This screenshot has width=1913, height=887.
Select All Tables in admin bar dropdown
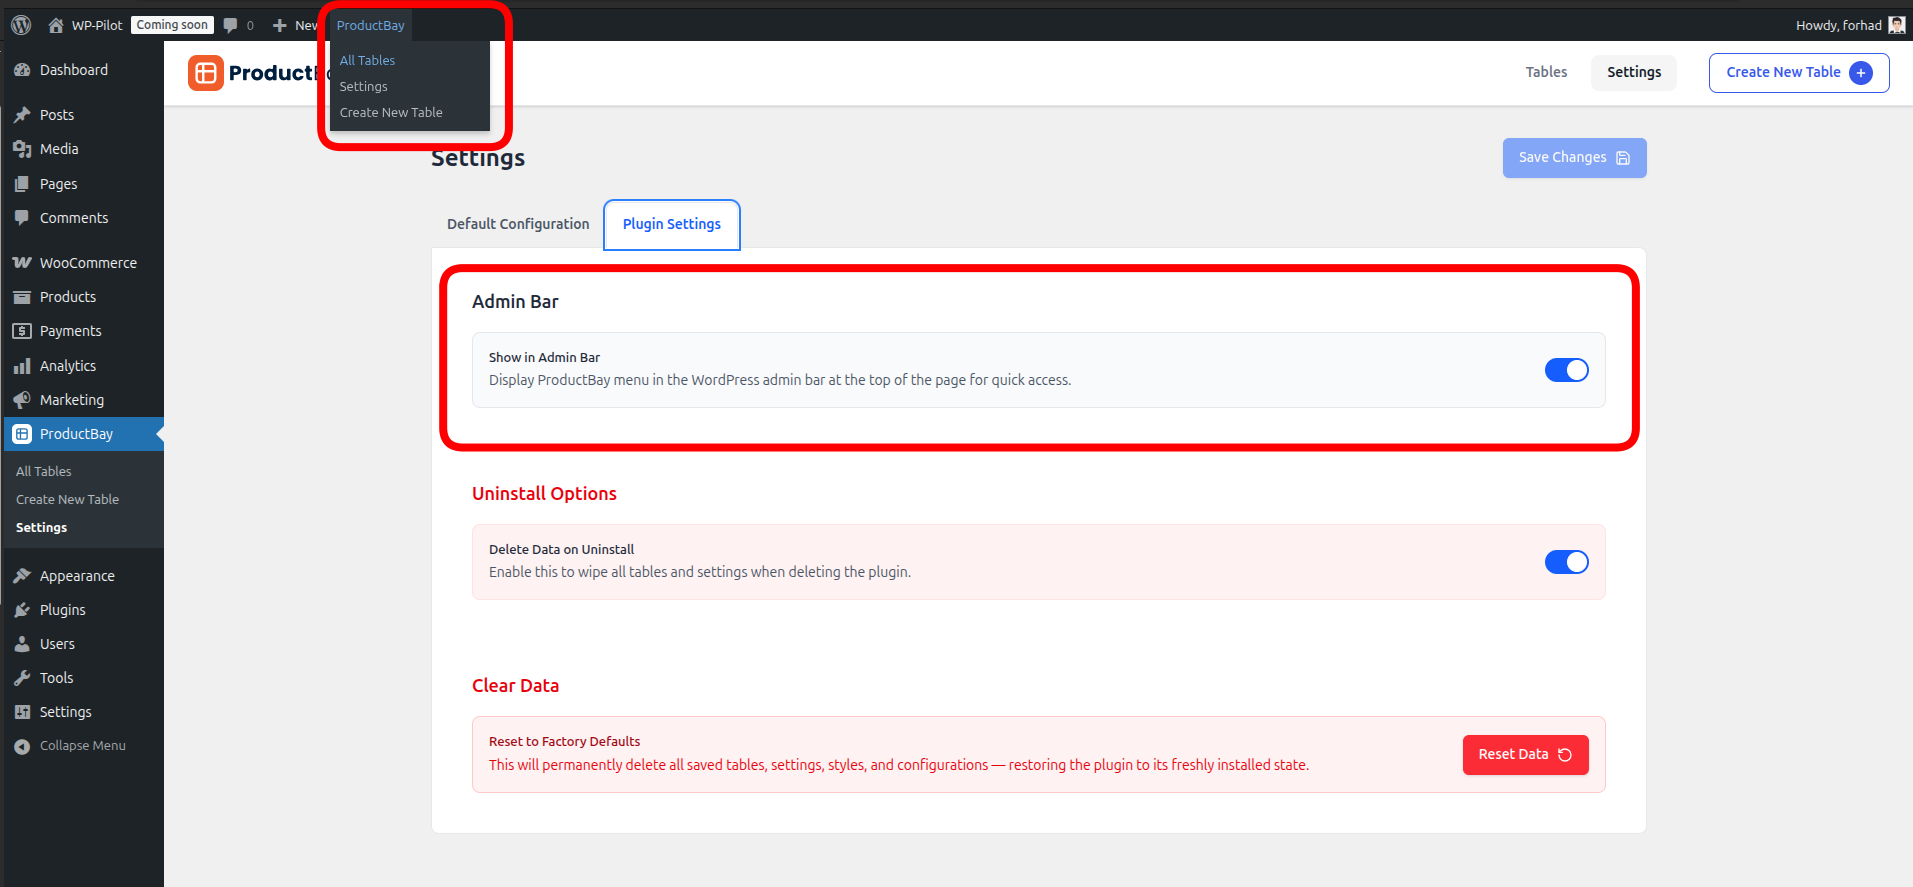point(367,60)
